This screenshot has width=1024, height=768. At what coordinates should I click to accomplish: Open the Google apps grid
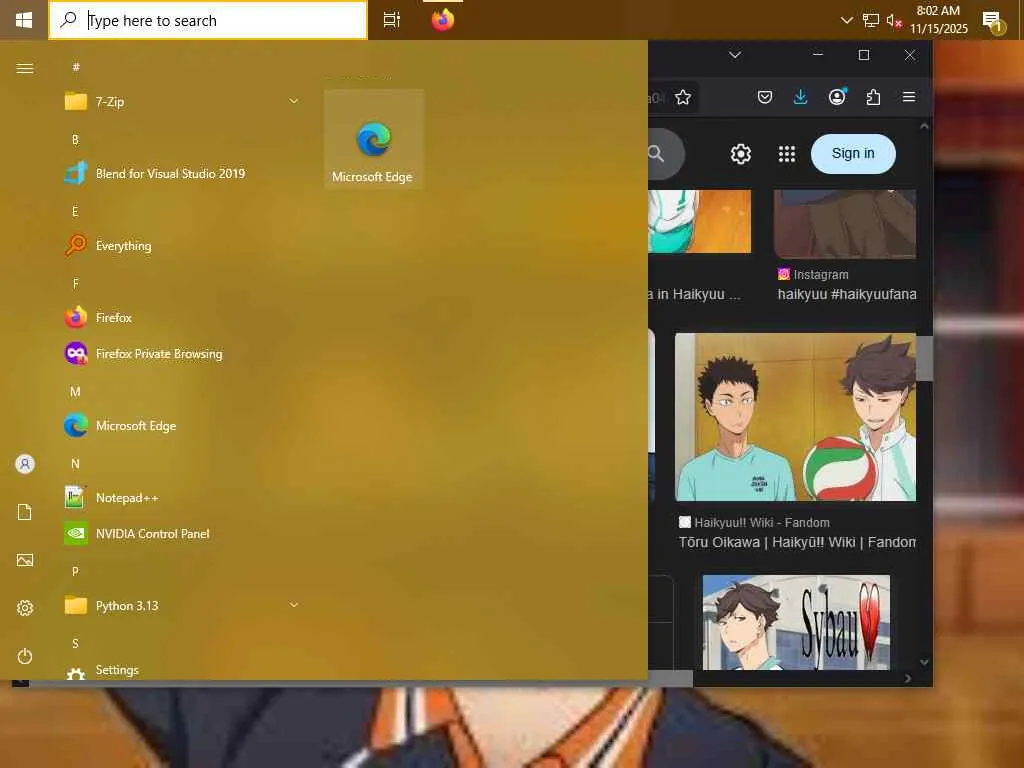click(x=787, y=154)
